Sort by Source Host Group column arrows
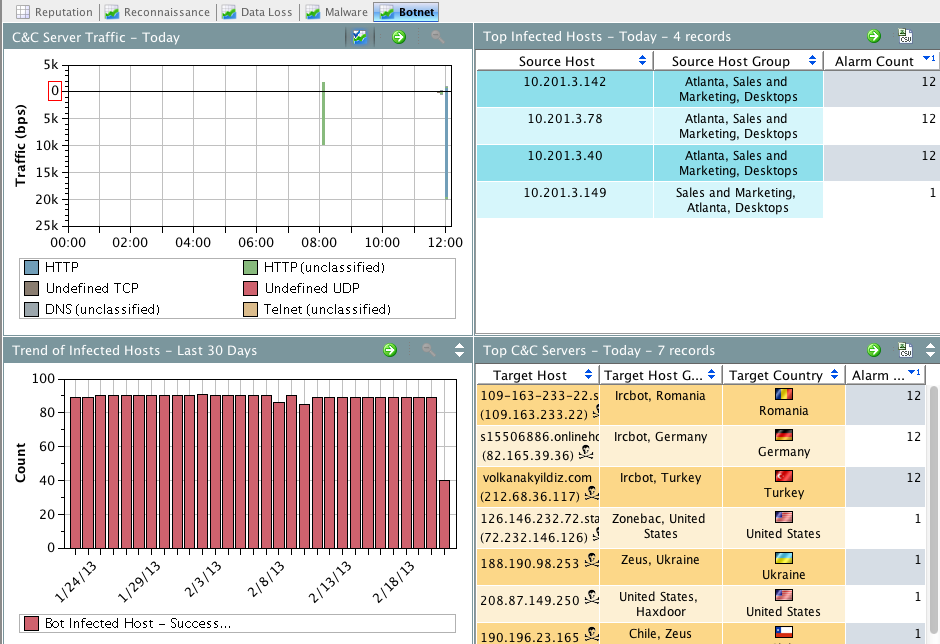Viewport: 940px width, 644px height. 812,62
